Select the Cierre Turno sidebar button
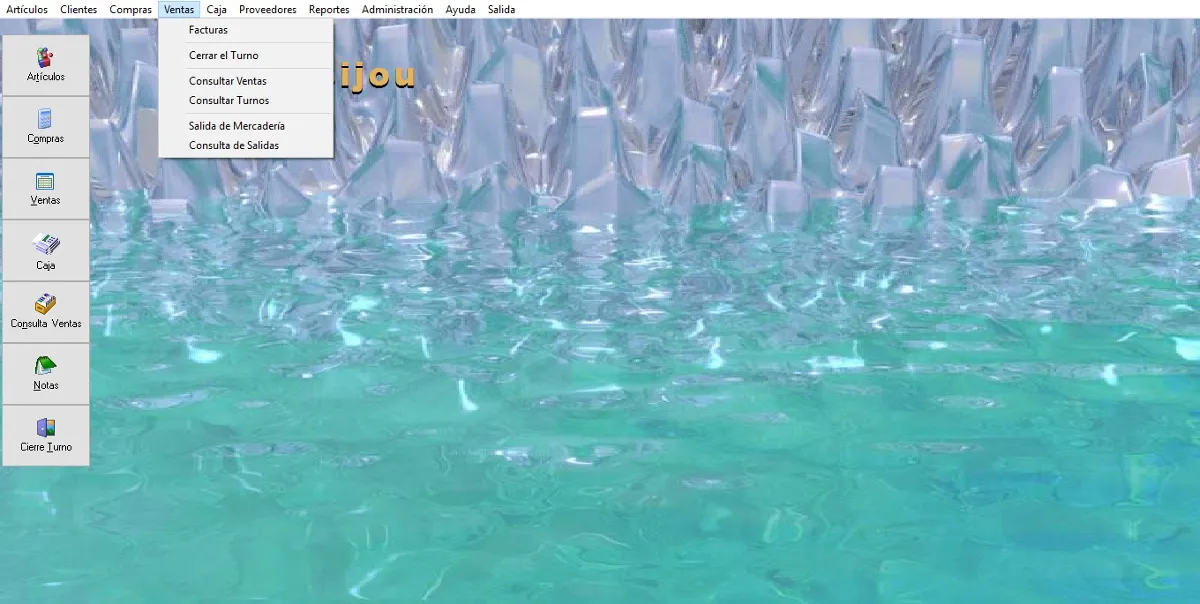The height and width of the screenshot is (604, 1200). click(46, 436)
